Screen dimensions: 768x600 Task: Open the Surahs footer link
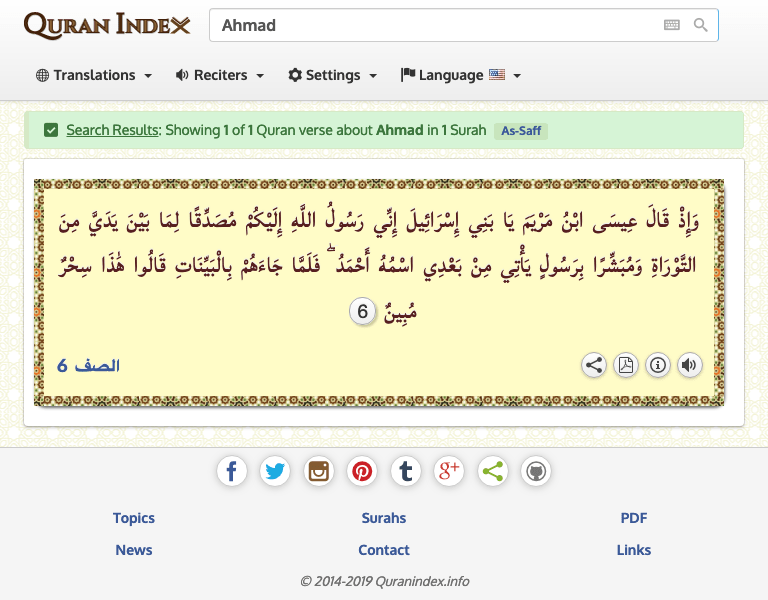384,518
